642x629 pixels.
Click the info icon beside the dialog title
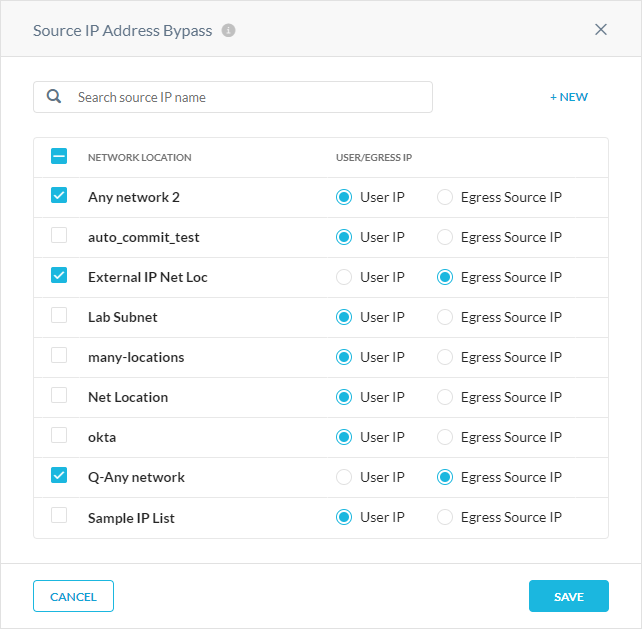229,30
